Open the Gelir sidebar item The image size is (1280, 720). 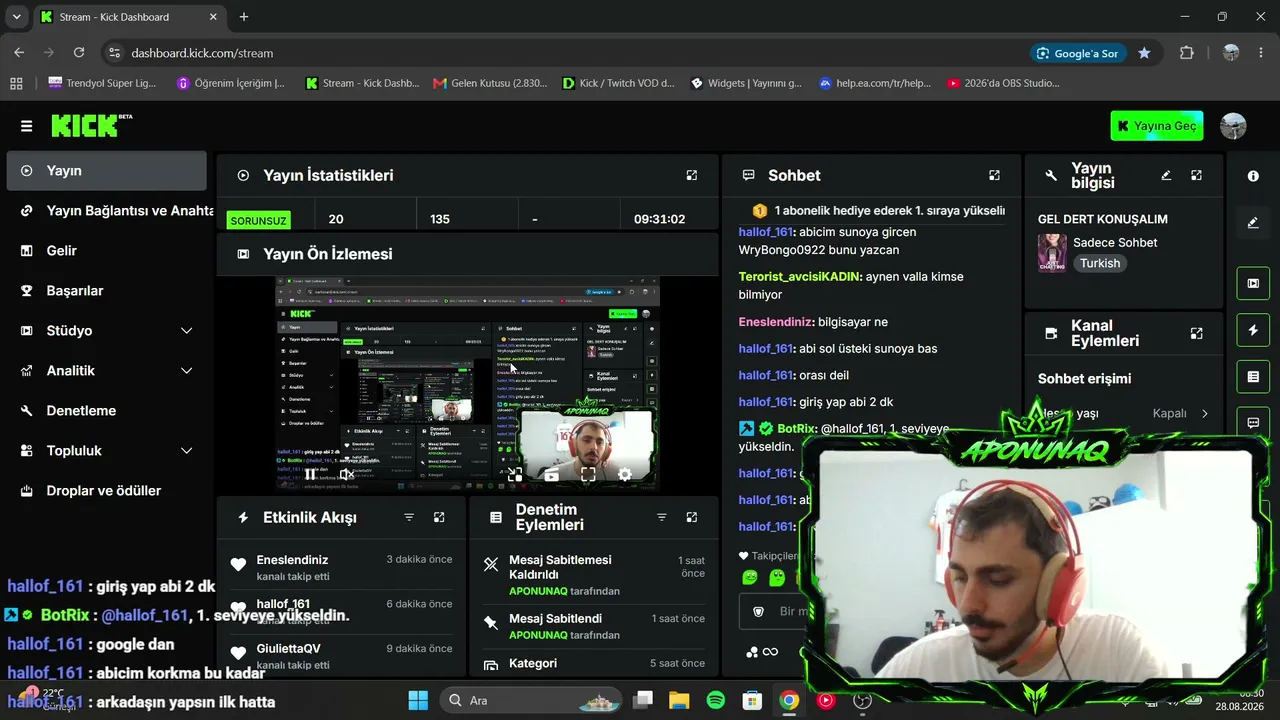tap(106, 251)
